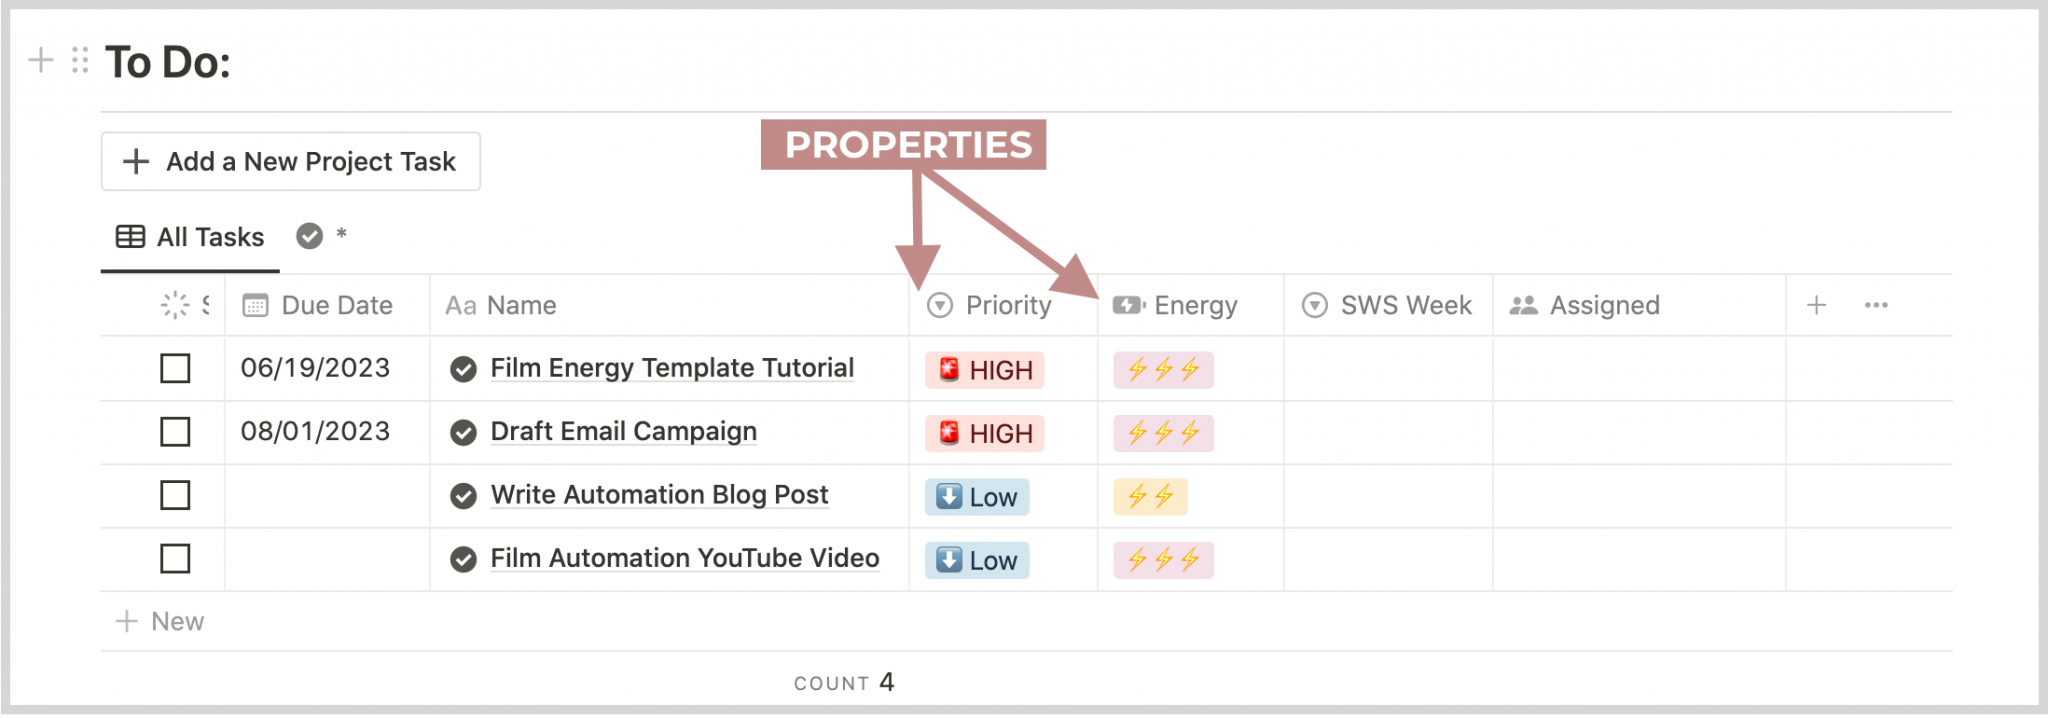Viewport: 2048px width, 718px height.
Task: Tick checkbox for Film Energy Template Tutorial
Action: pos(175,368)
